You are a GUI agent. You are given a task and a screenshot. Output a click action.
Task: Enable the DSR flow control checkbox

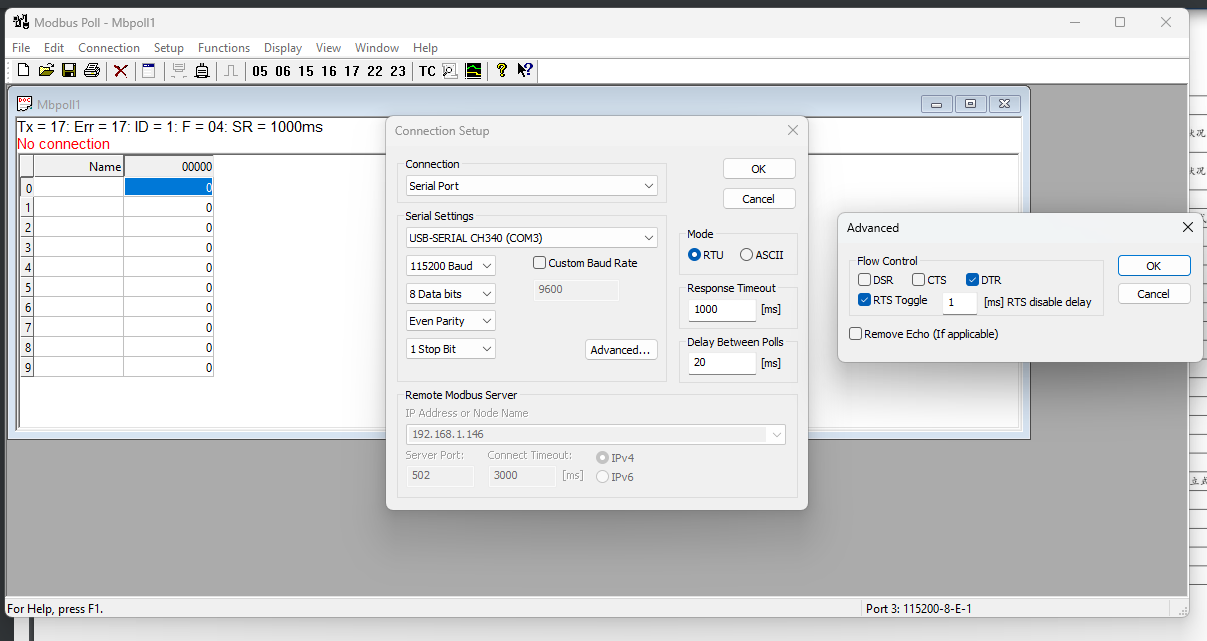[x=865, y=280]
